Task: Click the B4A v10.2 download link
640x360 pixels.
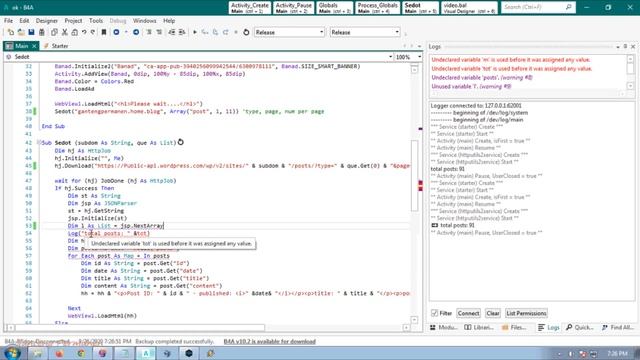Action: click(269, 341)
